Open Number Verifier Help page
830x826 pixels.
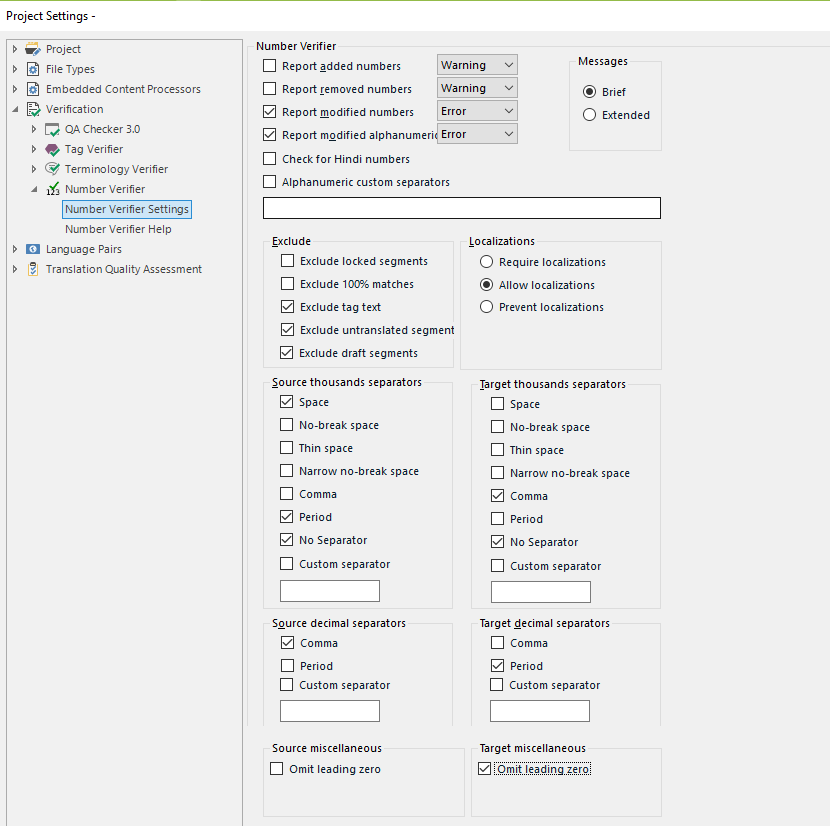118,229
